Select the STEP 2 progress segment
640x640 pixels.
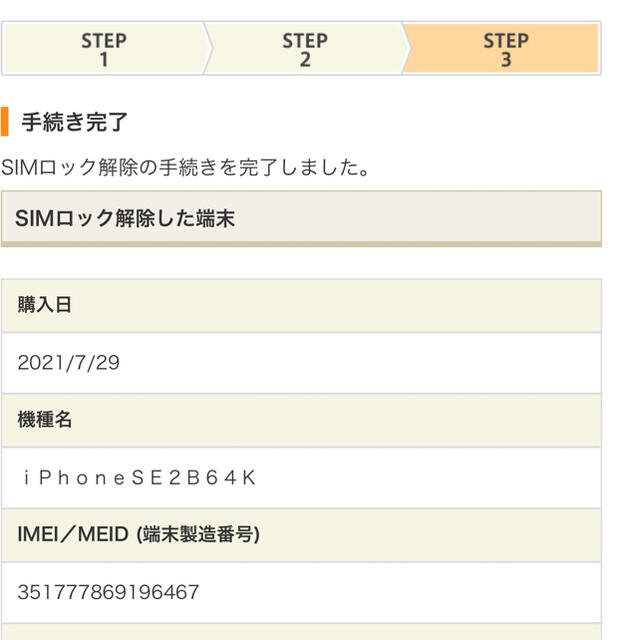[x=305, y=49]
